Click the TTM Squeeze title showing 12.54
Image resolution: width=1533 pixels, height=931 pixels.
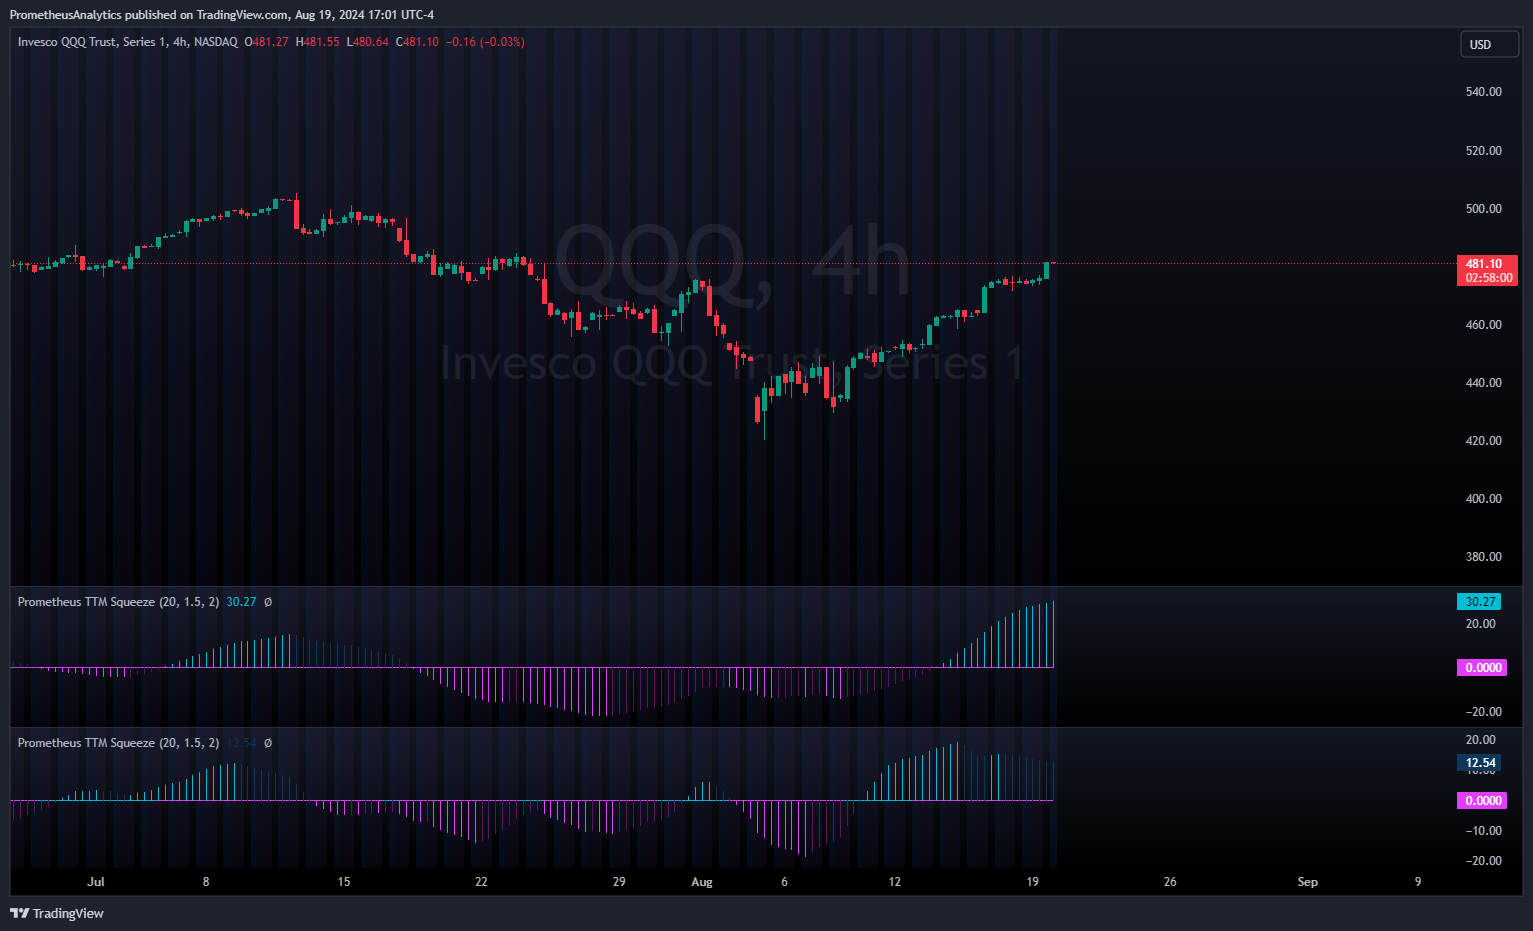[118, 743]
